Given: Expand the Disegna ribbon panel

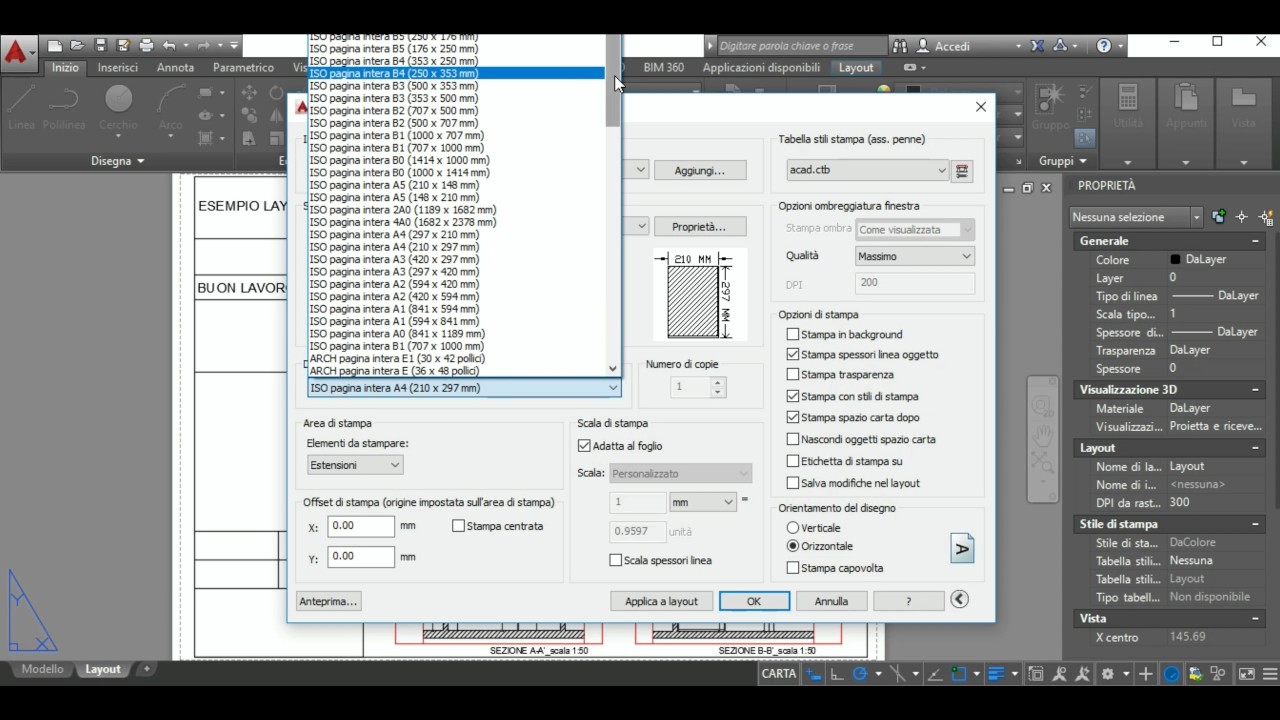Looking at the screenshot, I should click(118, 161).
